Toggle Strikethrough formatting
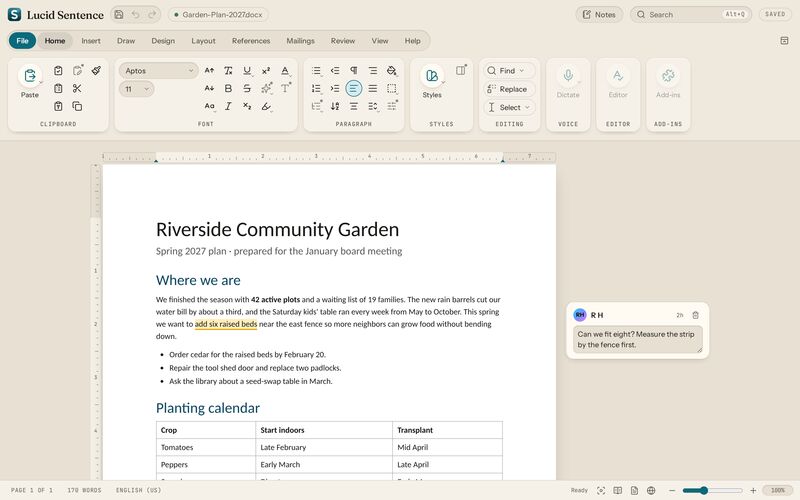 (247, 88)
